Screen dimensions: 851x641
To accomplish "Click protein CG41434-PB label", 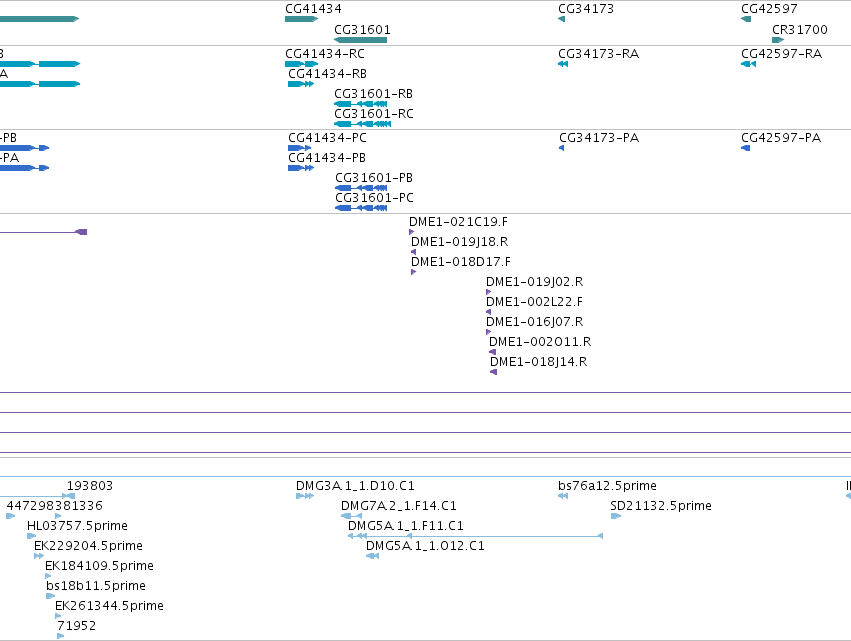I will [x=327, y=158].
